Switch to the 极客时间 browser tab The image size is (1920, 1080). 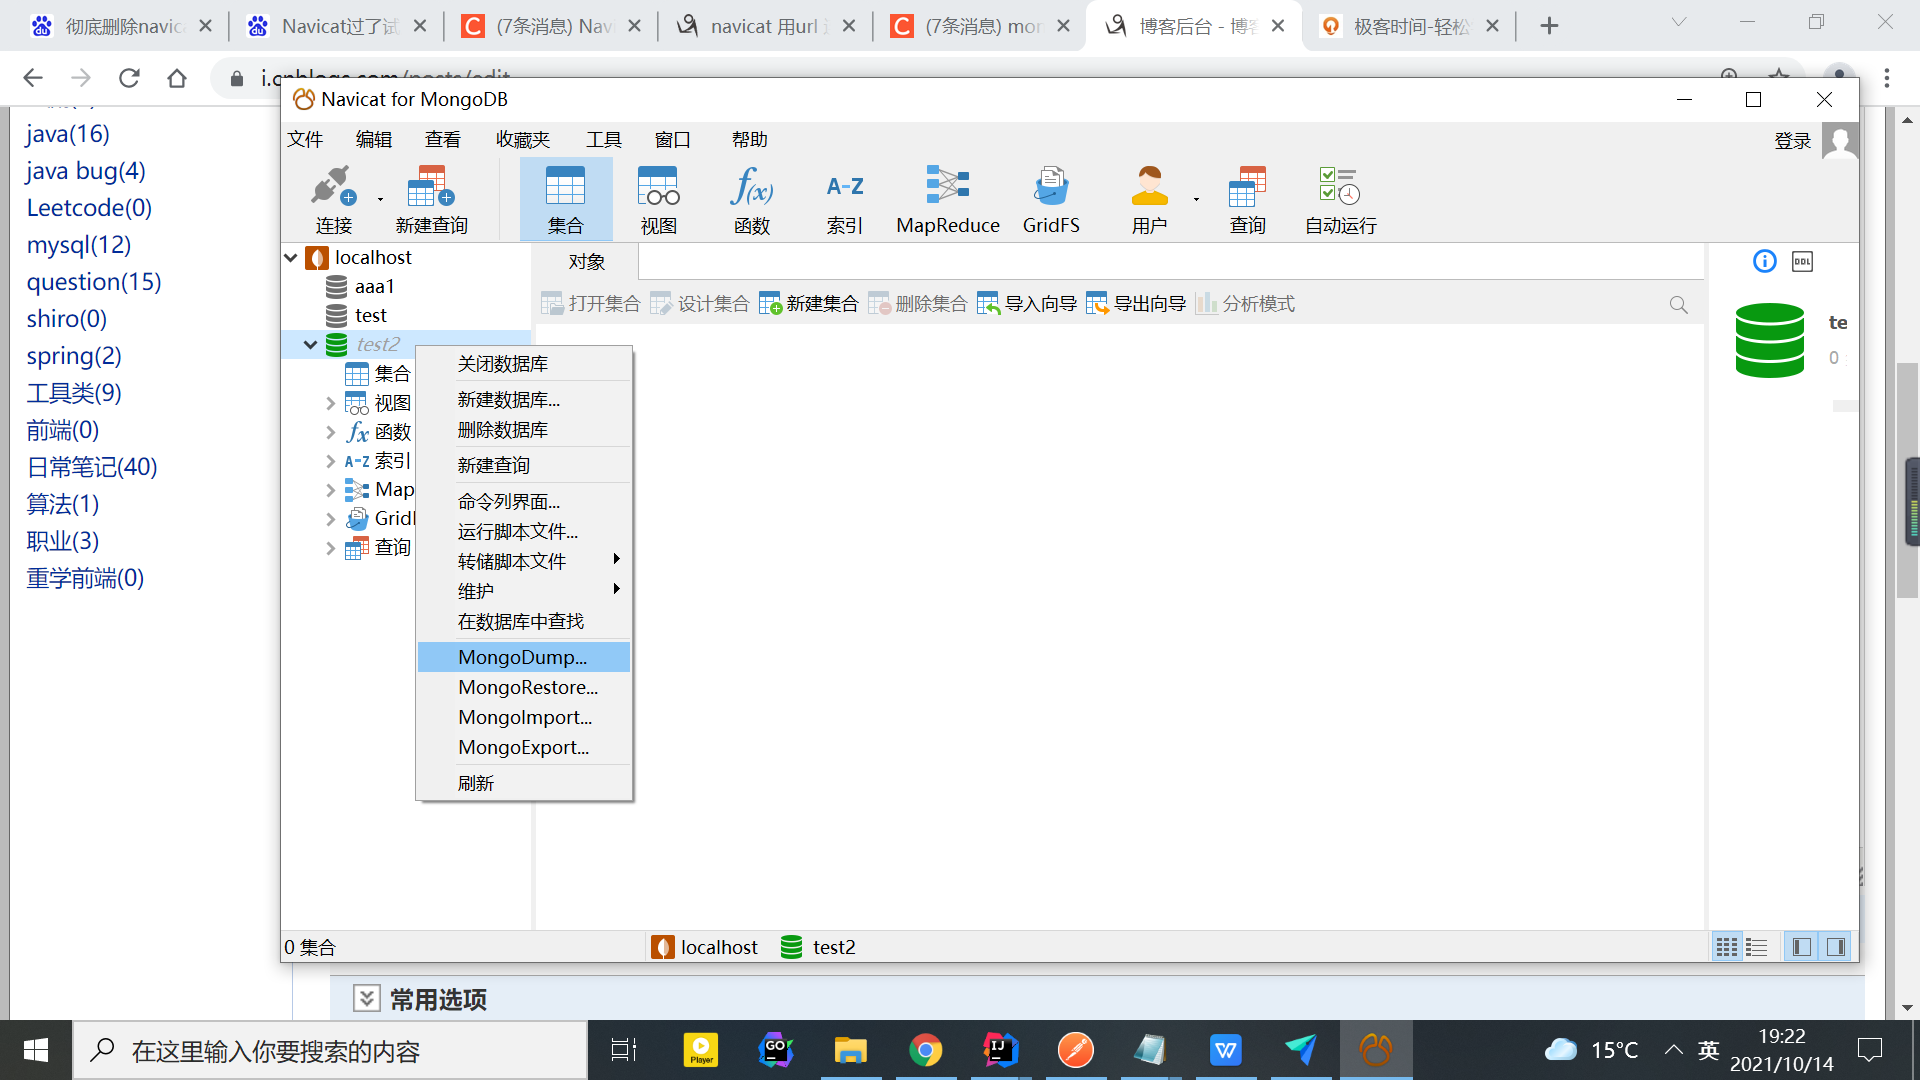(x=1410, y=26)
